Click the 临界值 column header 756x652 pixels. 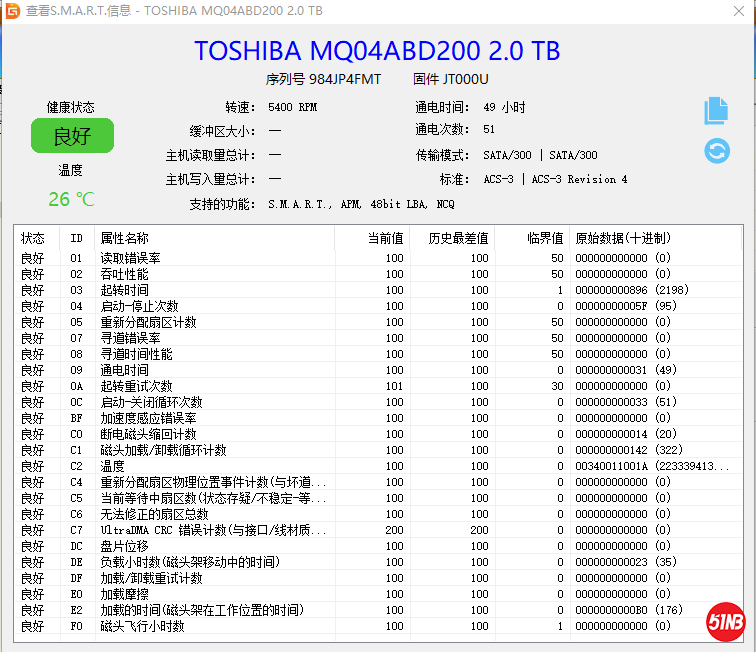[x=545, y=238]
